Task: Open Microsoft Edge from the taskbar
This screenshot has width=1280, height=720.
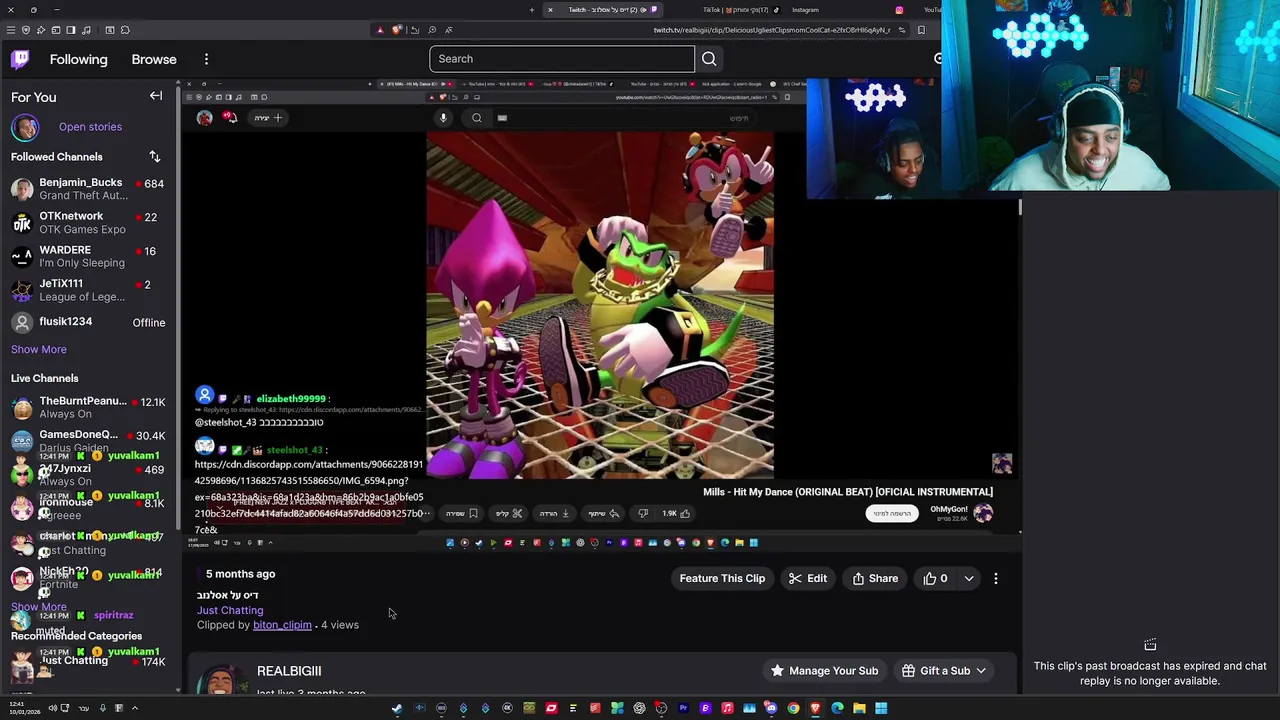Action: [x=837, y=708]
